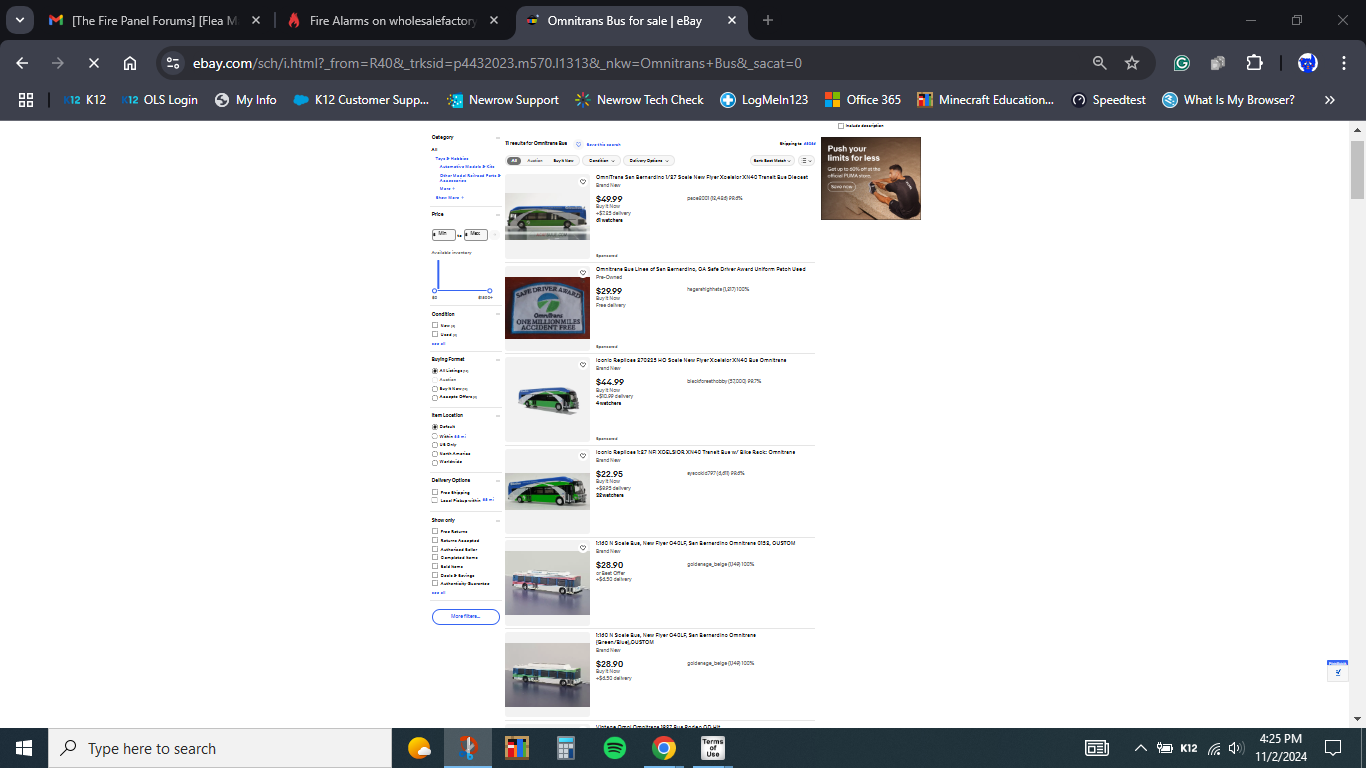Click the heart icon next to Save this search
The image size is (1366, 768).
(578, 144)
